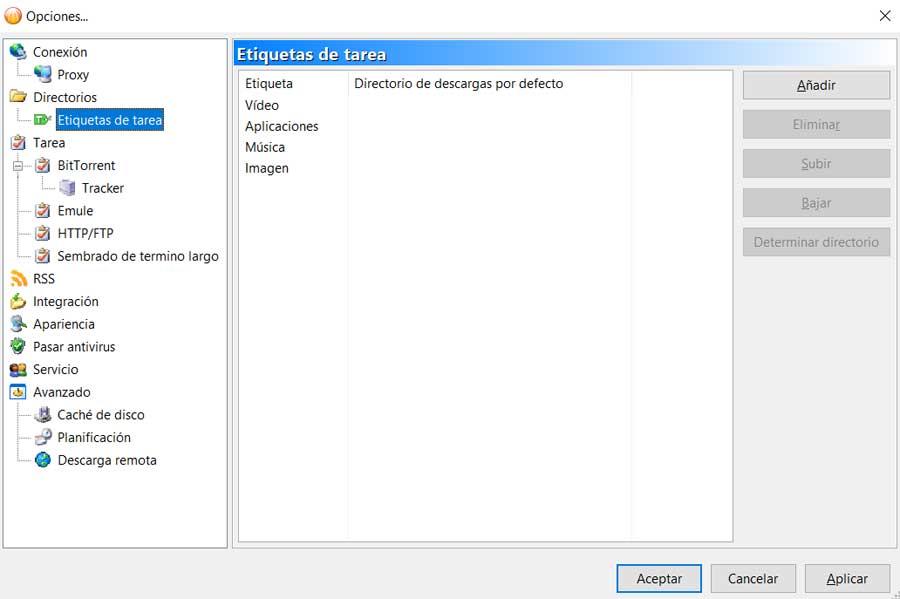Click the Directorios folder icon
Screen dimensions: 900x599
coord(18,96)
